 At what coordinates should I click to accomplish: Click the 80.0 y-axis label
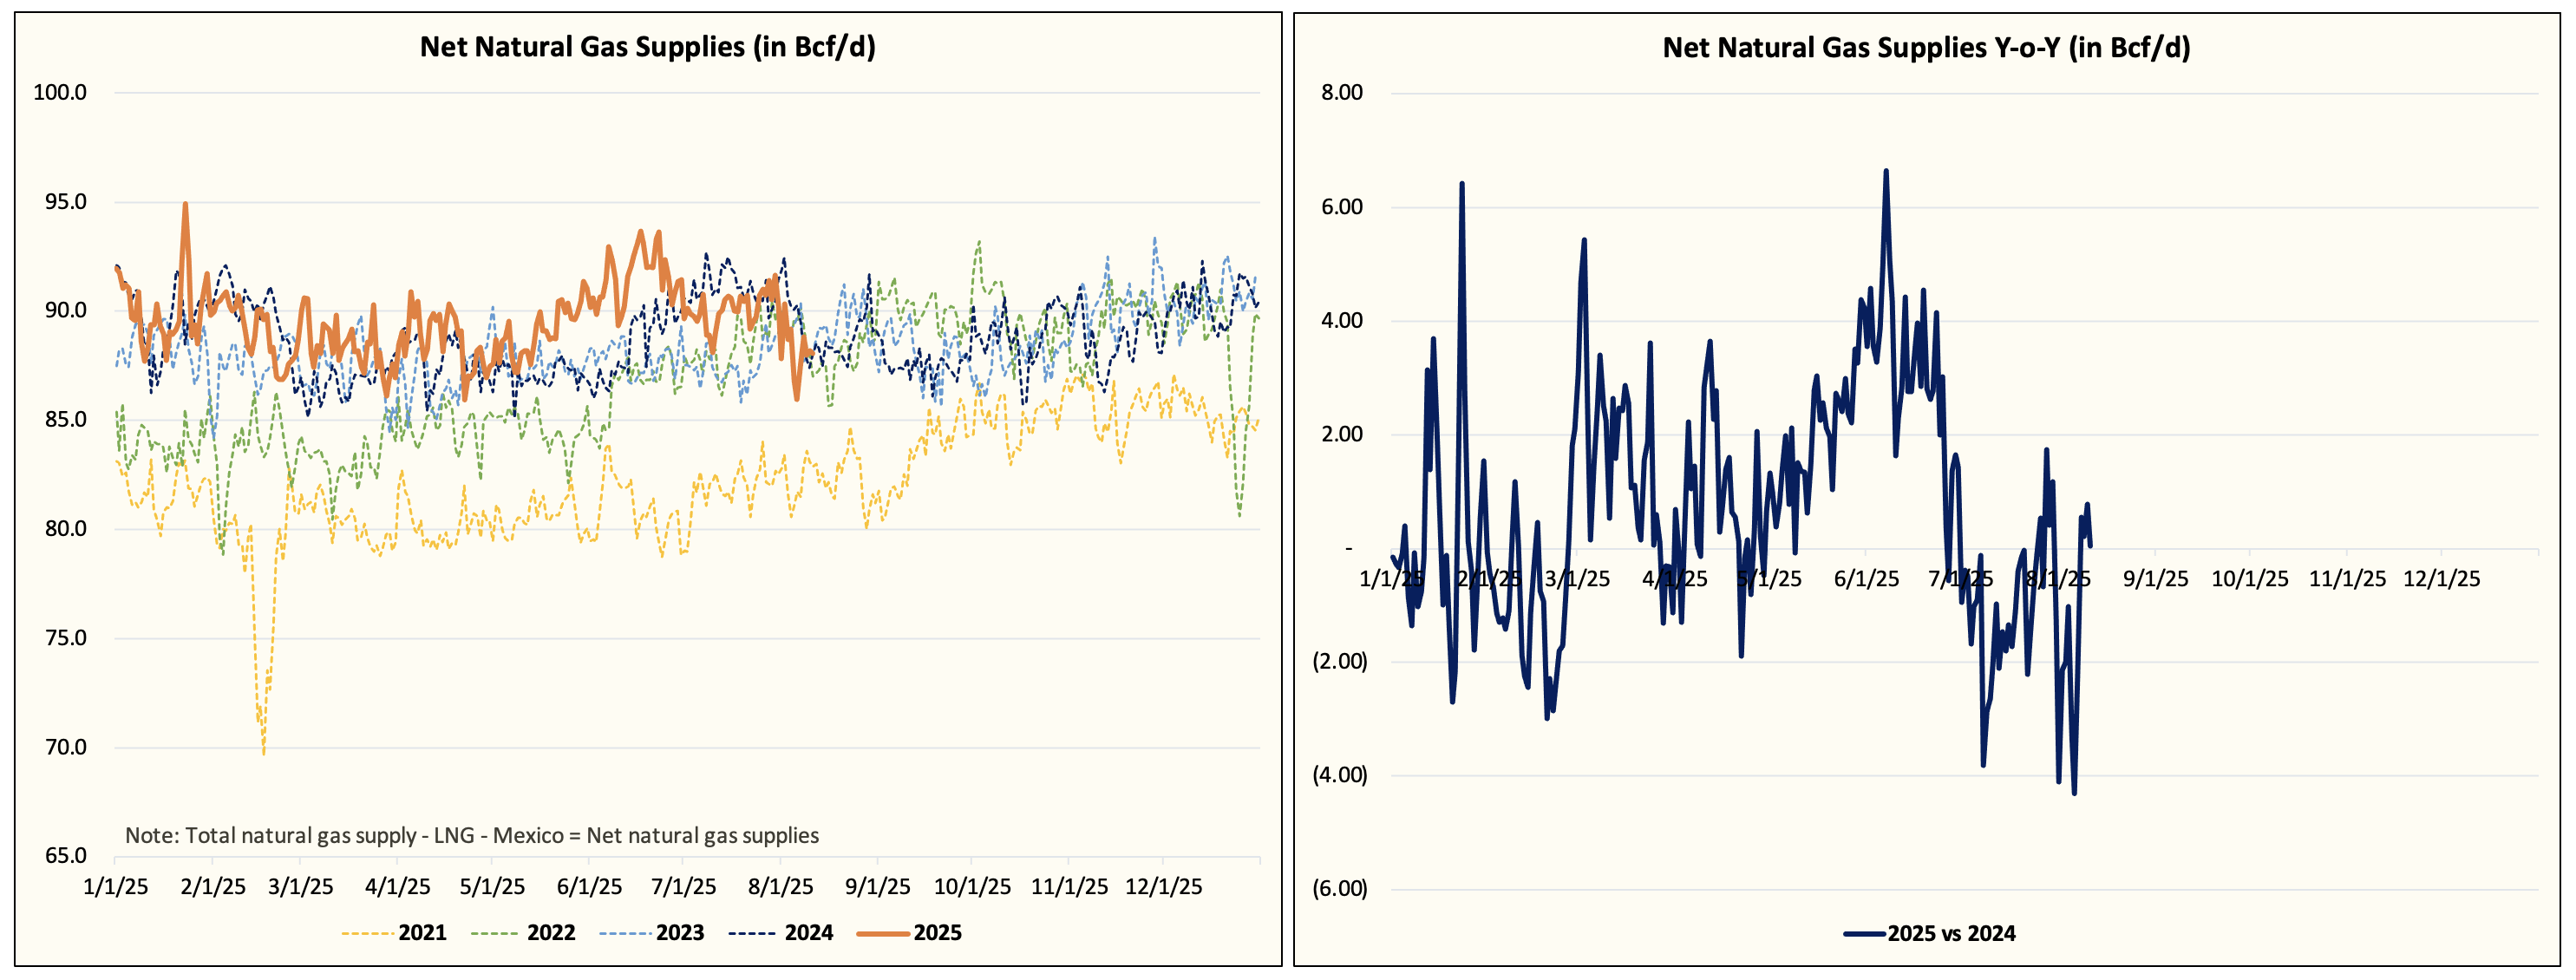[65, 529]
